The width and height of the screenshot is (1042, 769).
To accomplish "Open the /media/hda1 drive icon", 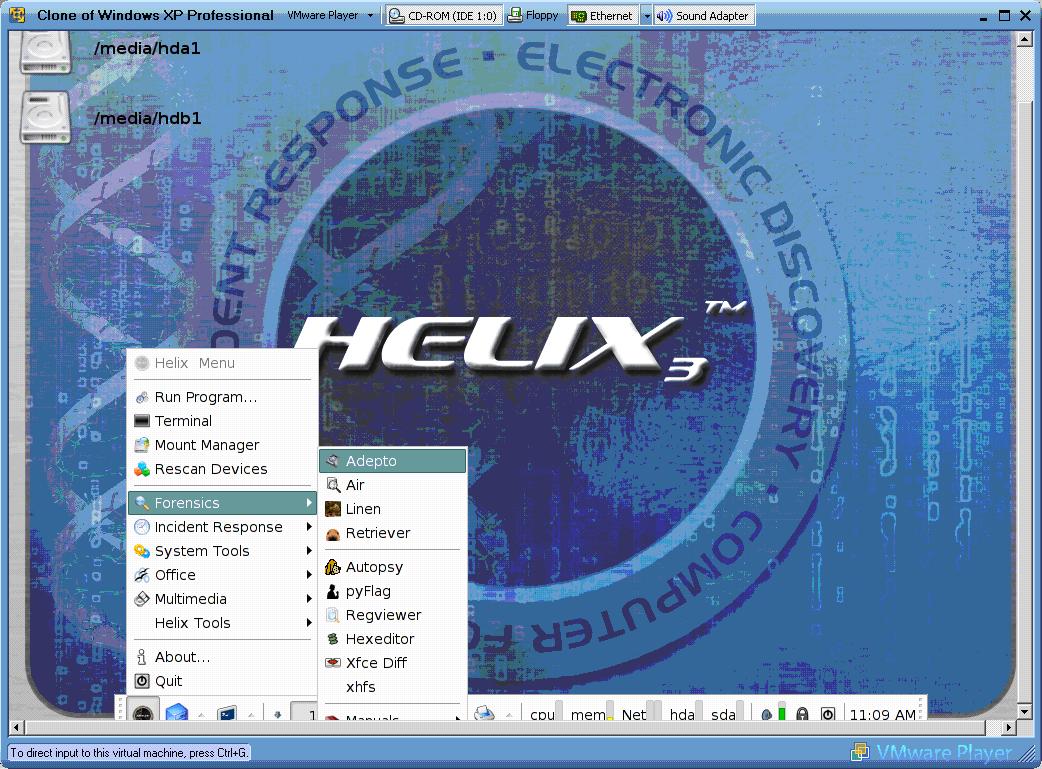I will 45,51.
